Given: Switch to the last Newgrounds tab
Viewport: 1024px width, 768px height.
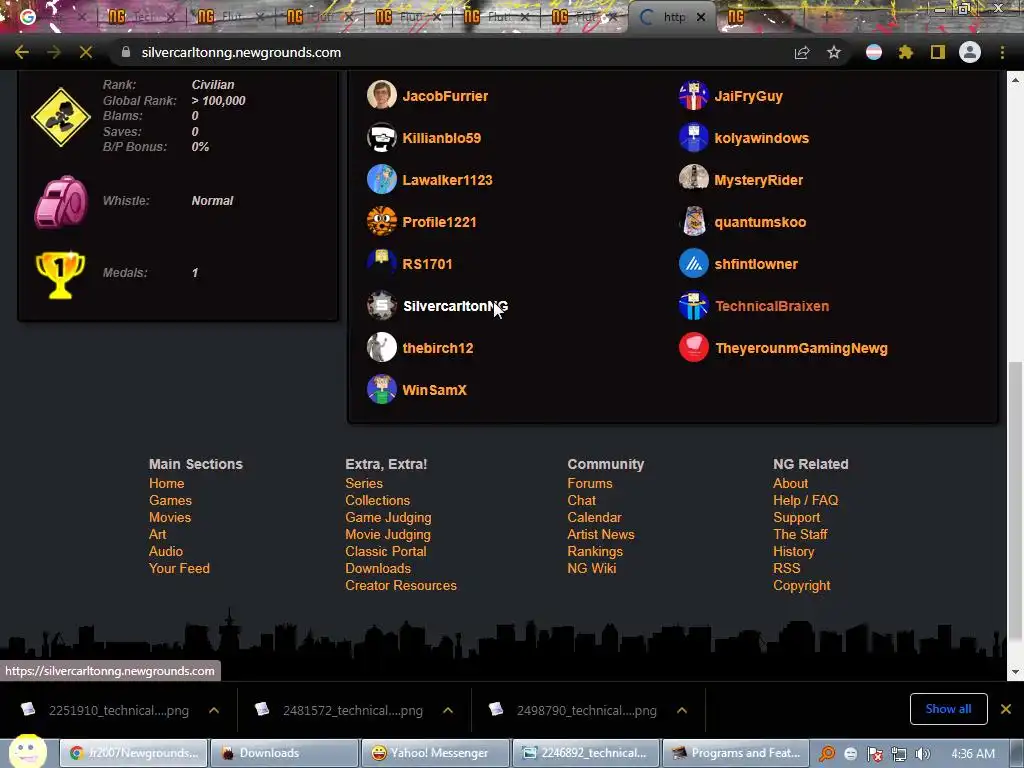Looking at the screenshot, I should [761, 18].
